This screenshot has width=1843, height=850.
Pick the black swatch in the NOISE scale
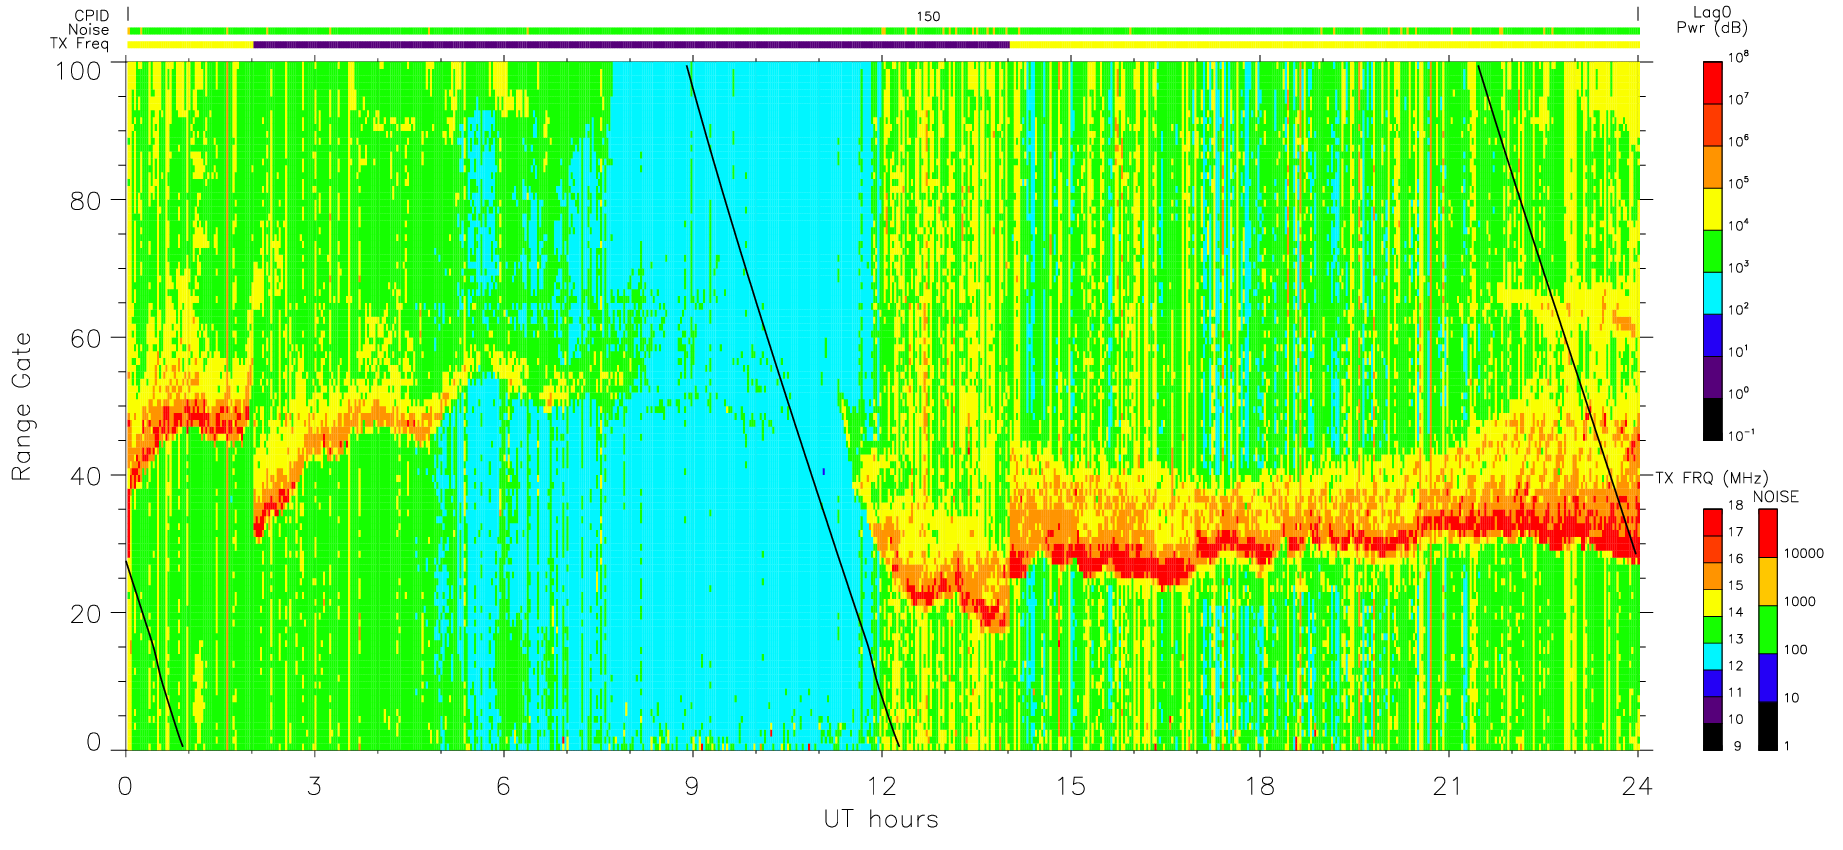(1768, 726)
